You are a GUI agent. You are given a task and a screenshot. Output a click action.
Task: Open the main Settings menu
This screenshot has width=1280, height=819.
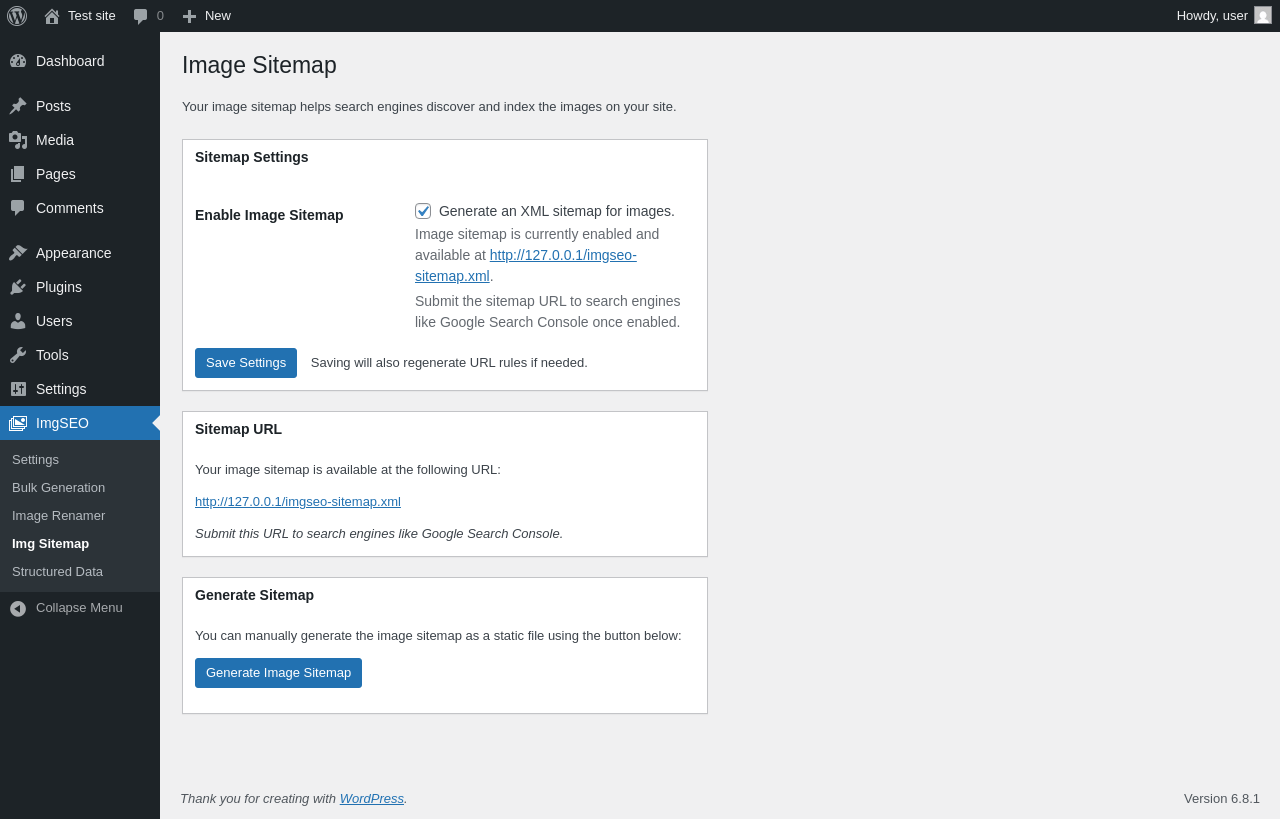click(x=80, y=389)
